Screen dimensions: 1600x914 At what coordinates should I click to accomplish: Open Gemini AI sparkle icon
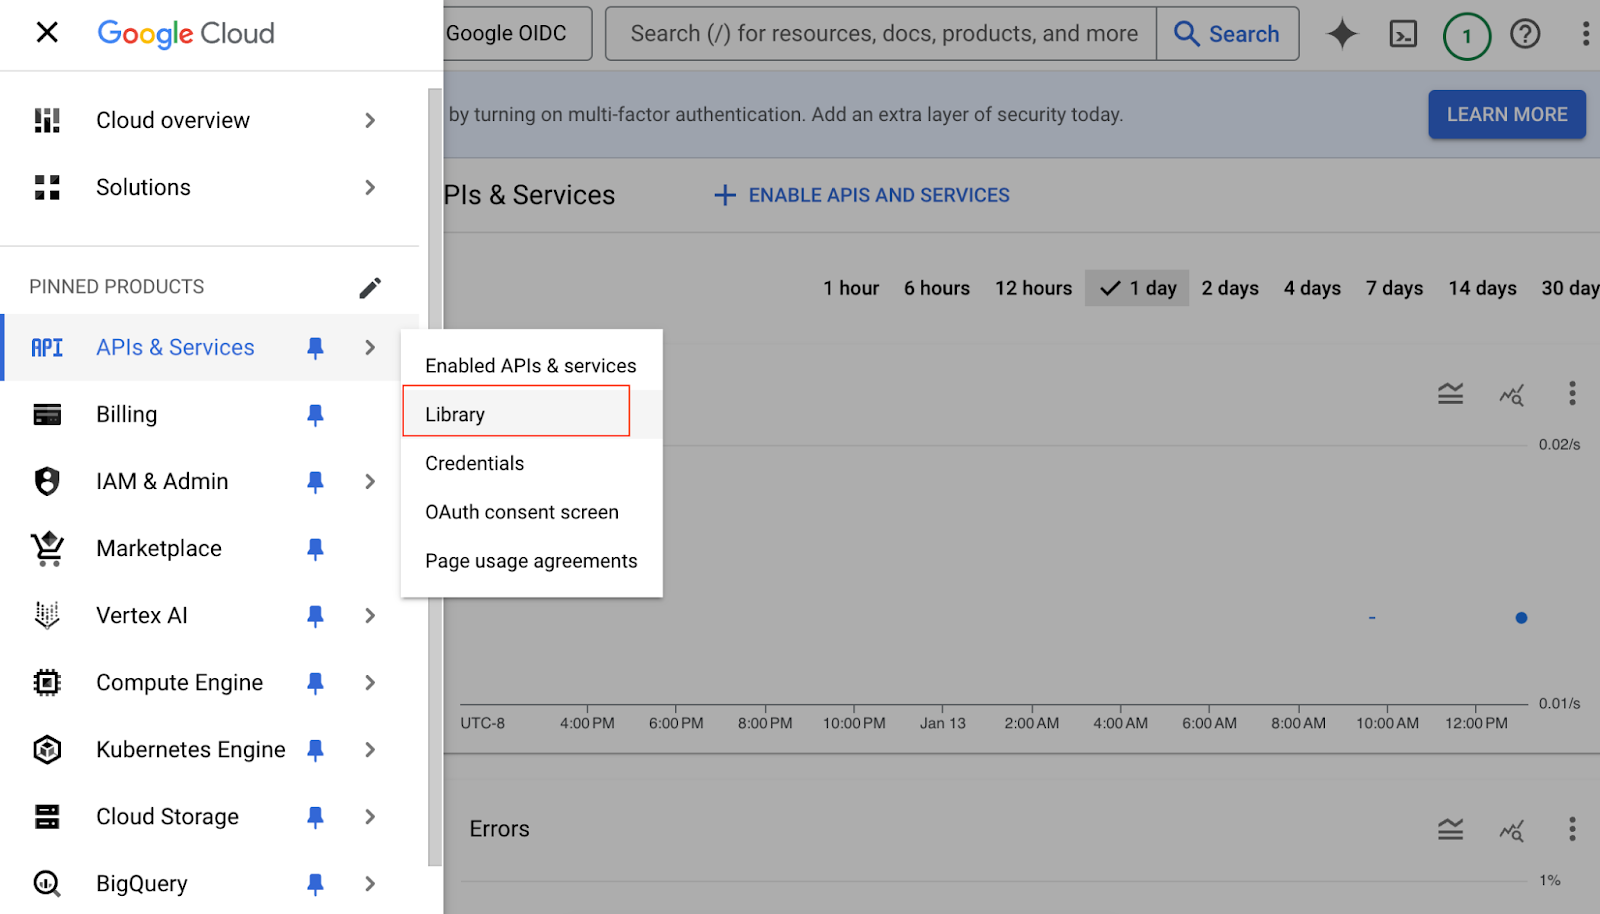click(1342, 34)
